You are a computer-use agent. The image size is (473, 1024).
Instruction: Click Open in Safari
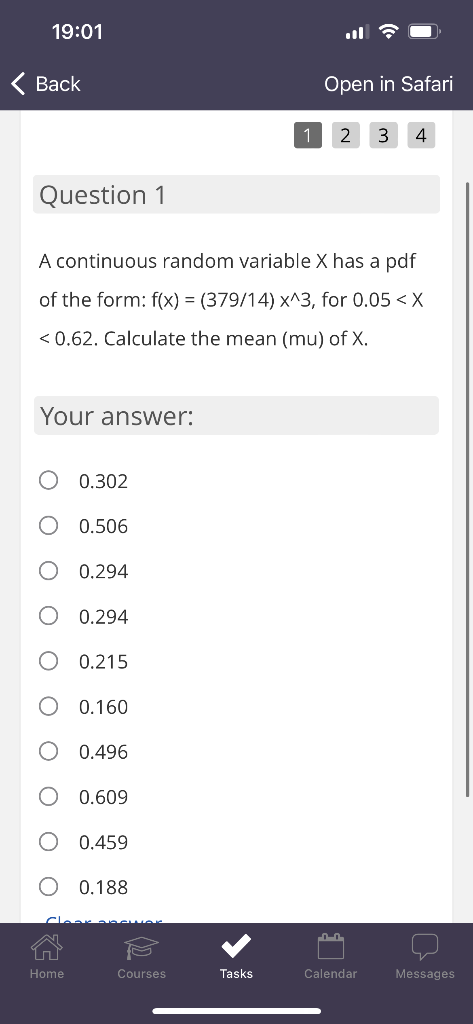[x=388, y=84]
